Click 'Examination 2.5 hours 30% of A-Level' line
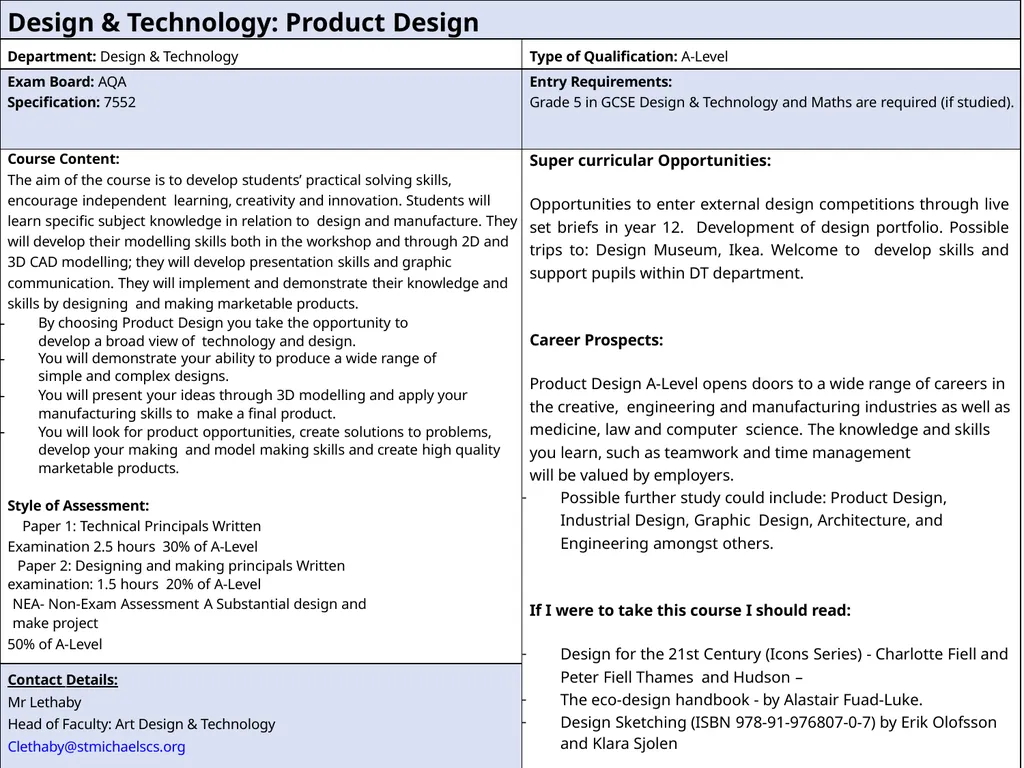The image size is (1024, 768). 133,547
